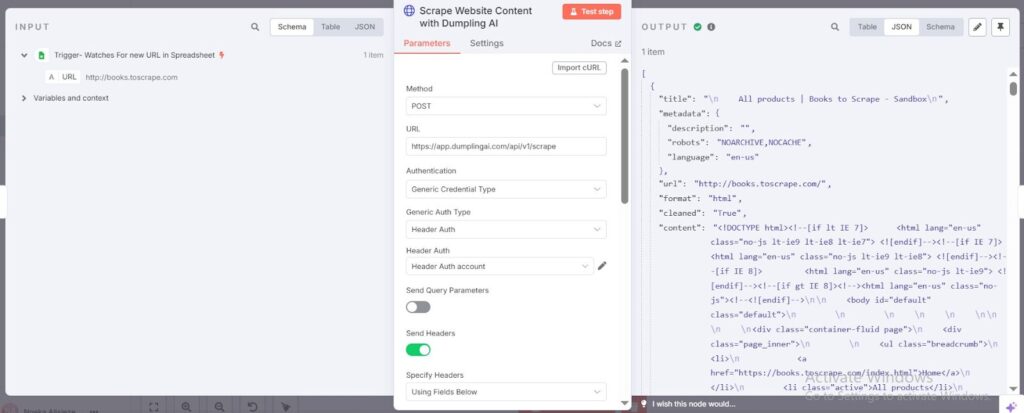The width and height of the screenshot is (1024, 413).
Task: Disable the Send Headers toggle
Action: (x=418, y=349)
